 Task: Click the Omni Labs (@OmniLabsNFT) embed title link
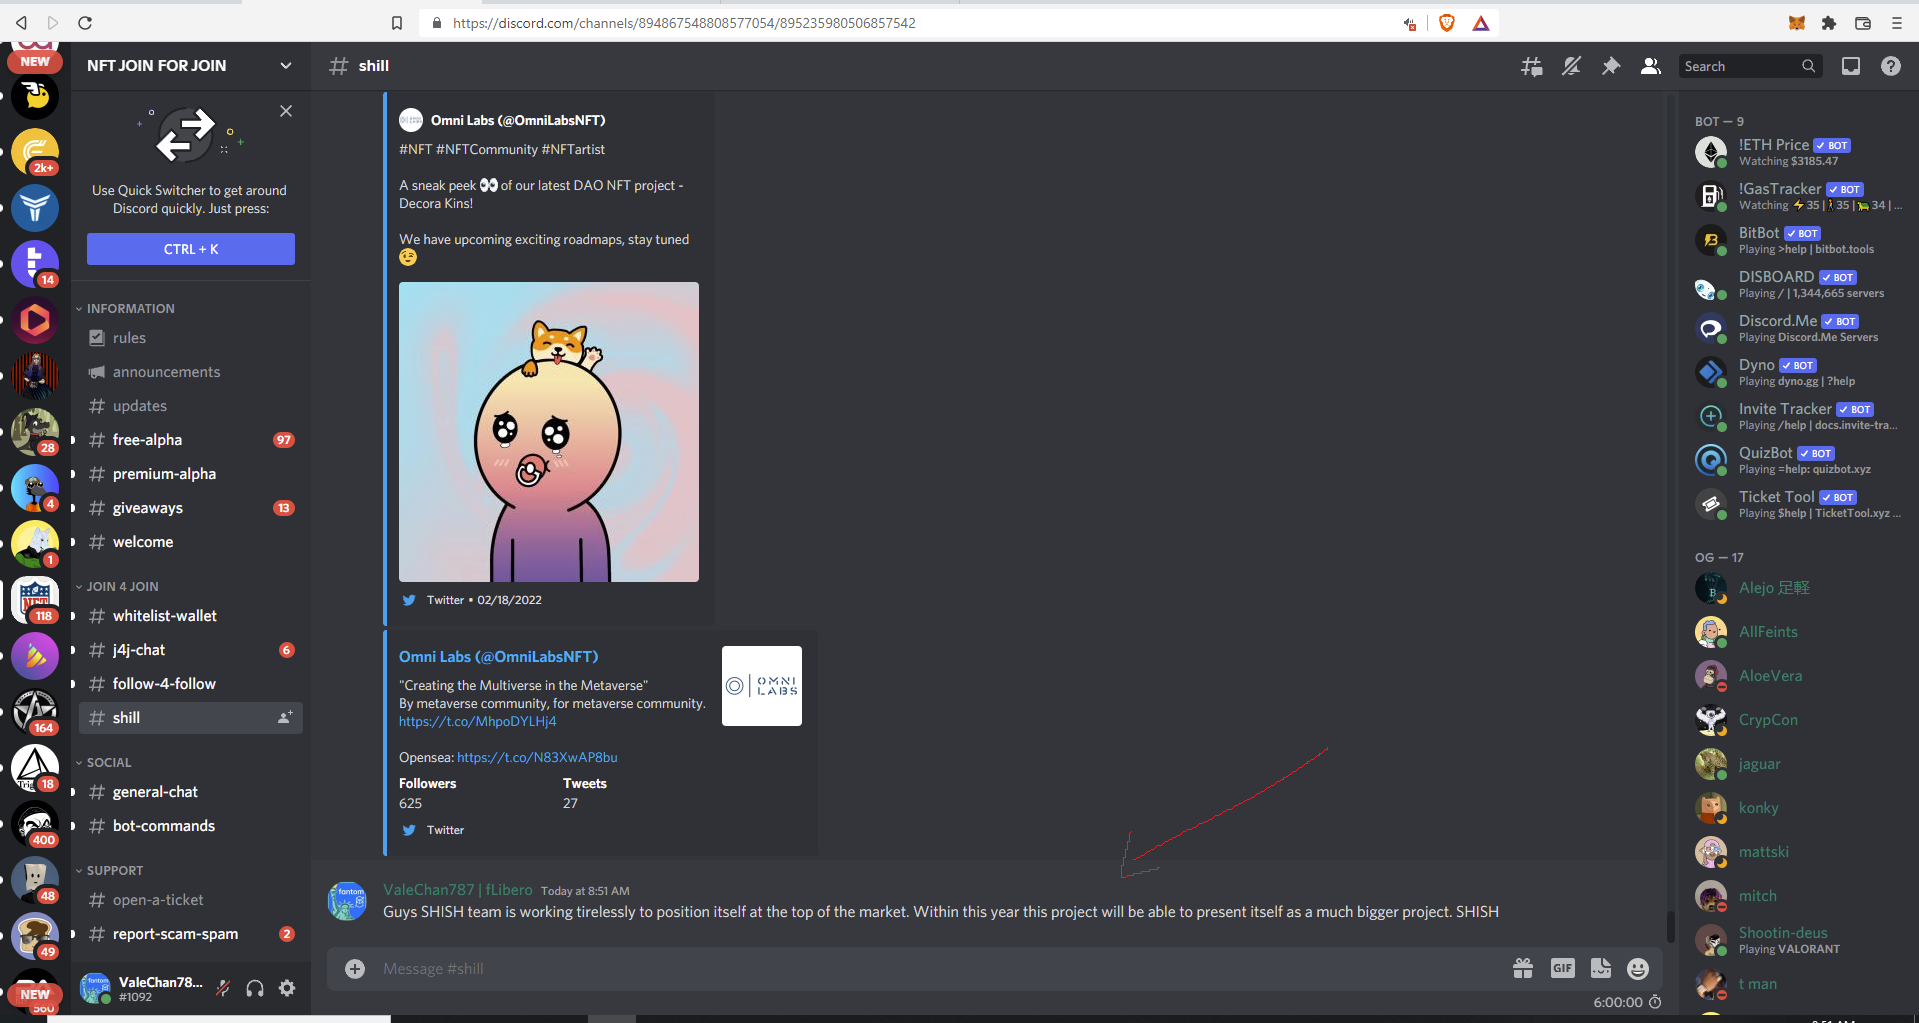(498, 657)
